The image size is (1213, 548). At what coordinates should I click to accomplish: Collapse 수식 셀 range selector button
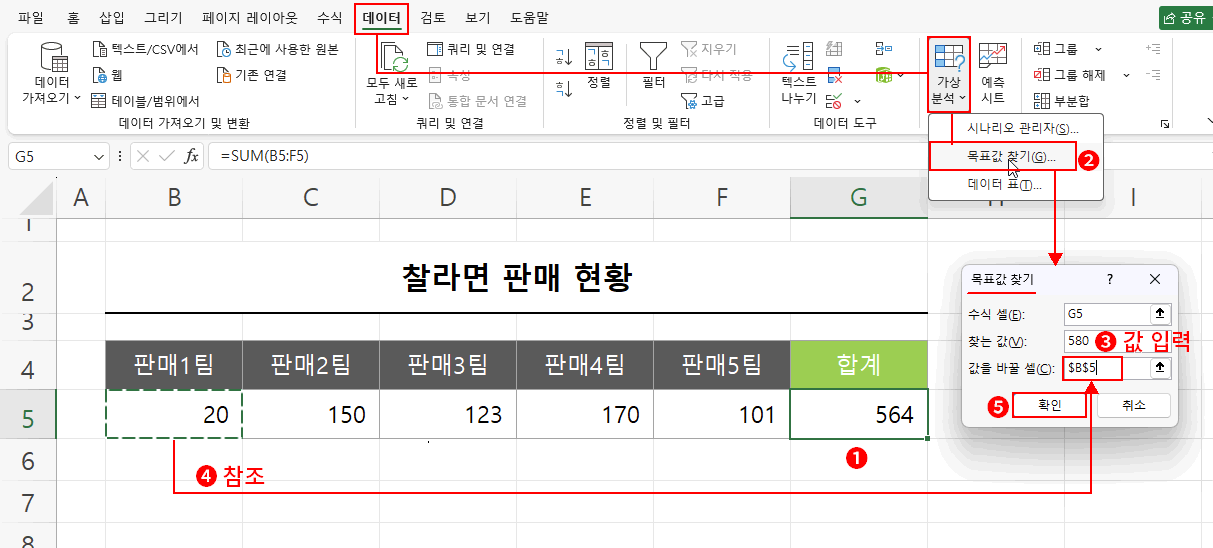(x=1159, y=314)
